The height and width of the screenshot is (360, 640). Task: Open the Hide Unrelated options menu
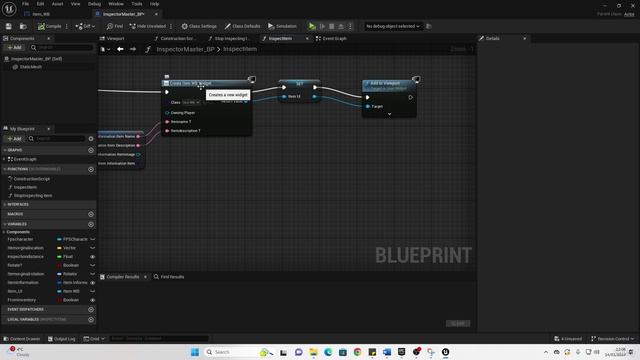(171, 26)
